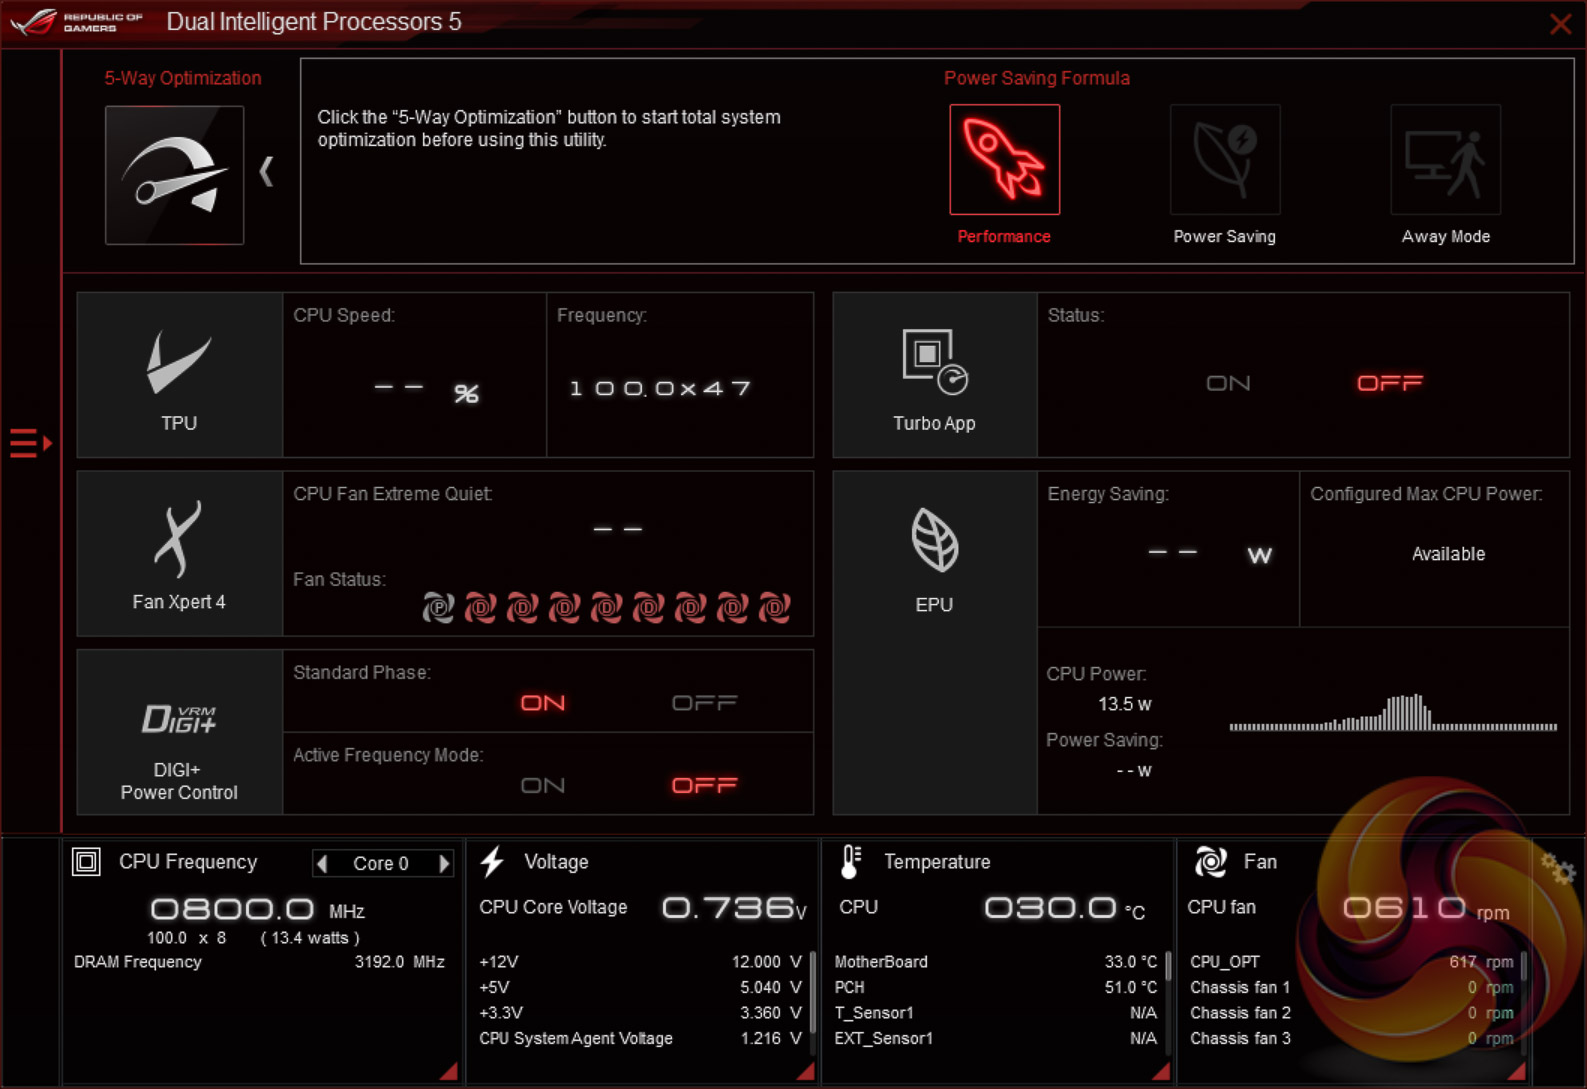Select the Performance rocket icon

tap(1004, 159)
